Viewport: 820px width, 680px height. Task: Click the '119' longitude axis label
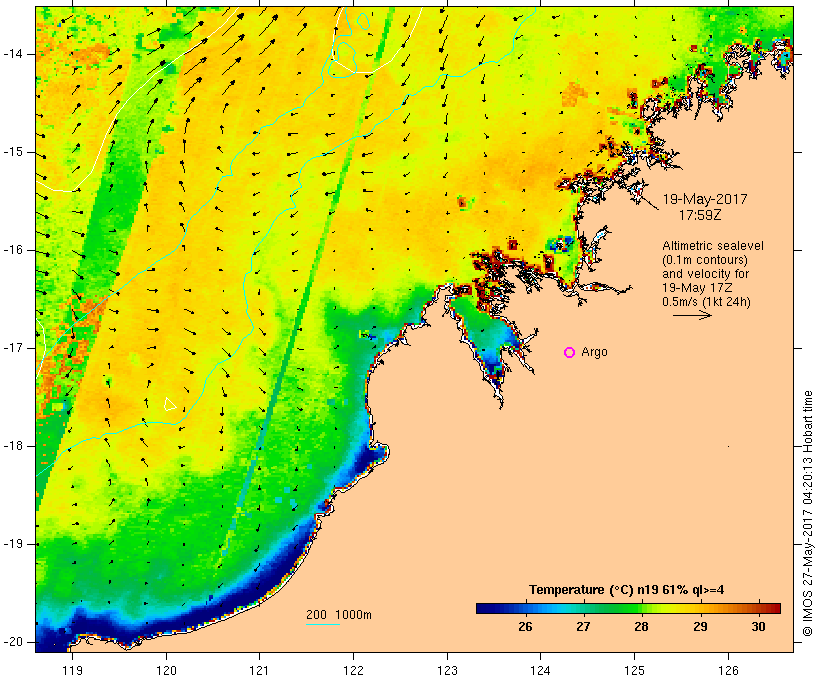click(72, 670)
